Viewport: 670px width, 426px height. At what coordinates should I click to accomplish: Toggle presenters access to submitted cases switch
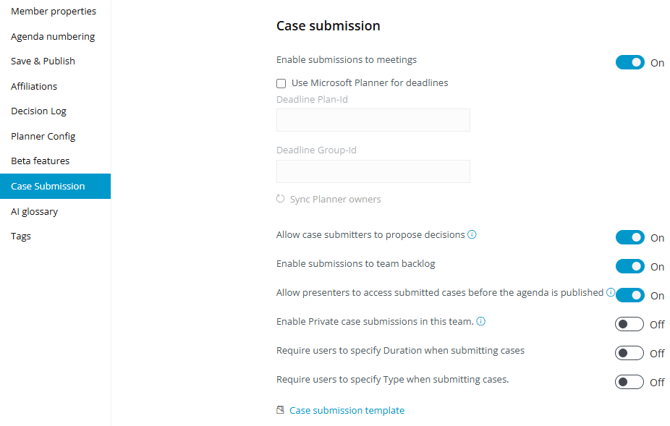629,295
